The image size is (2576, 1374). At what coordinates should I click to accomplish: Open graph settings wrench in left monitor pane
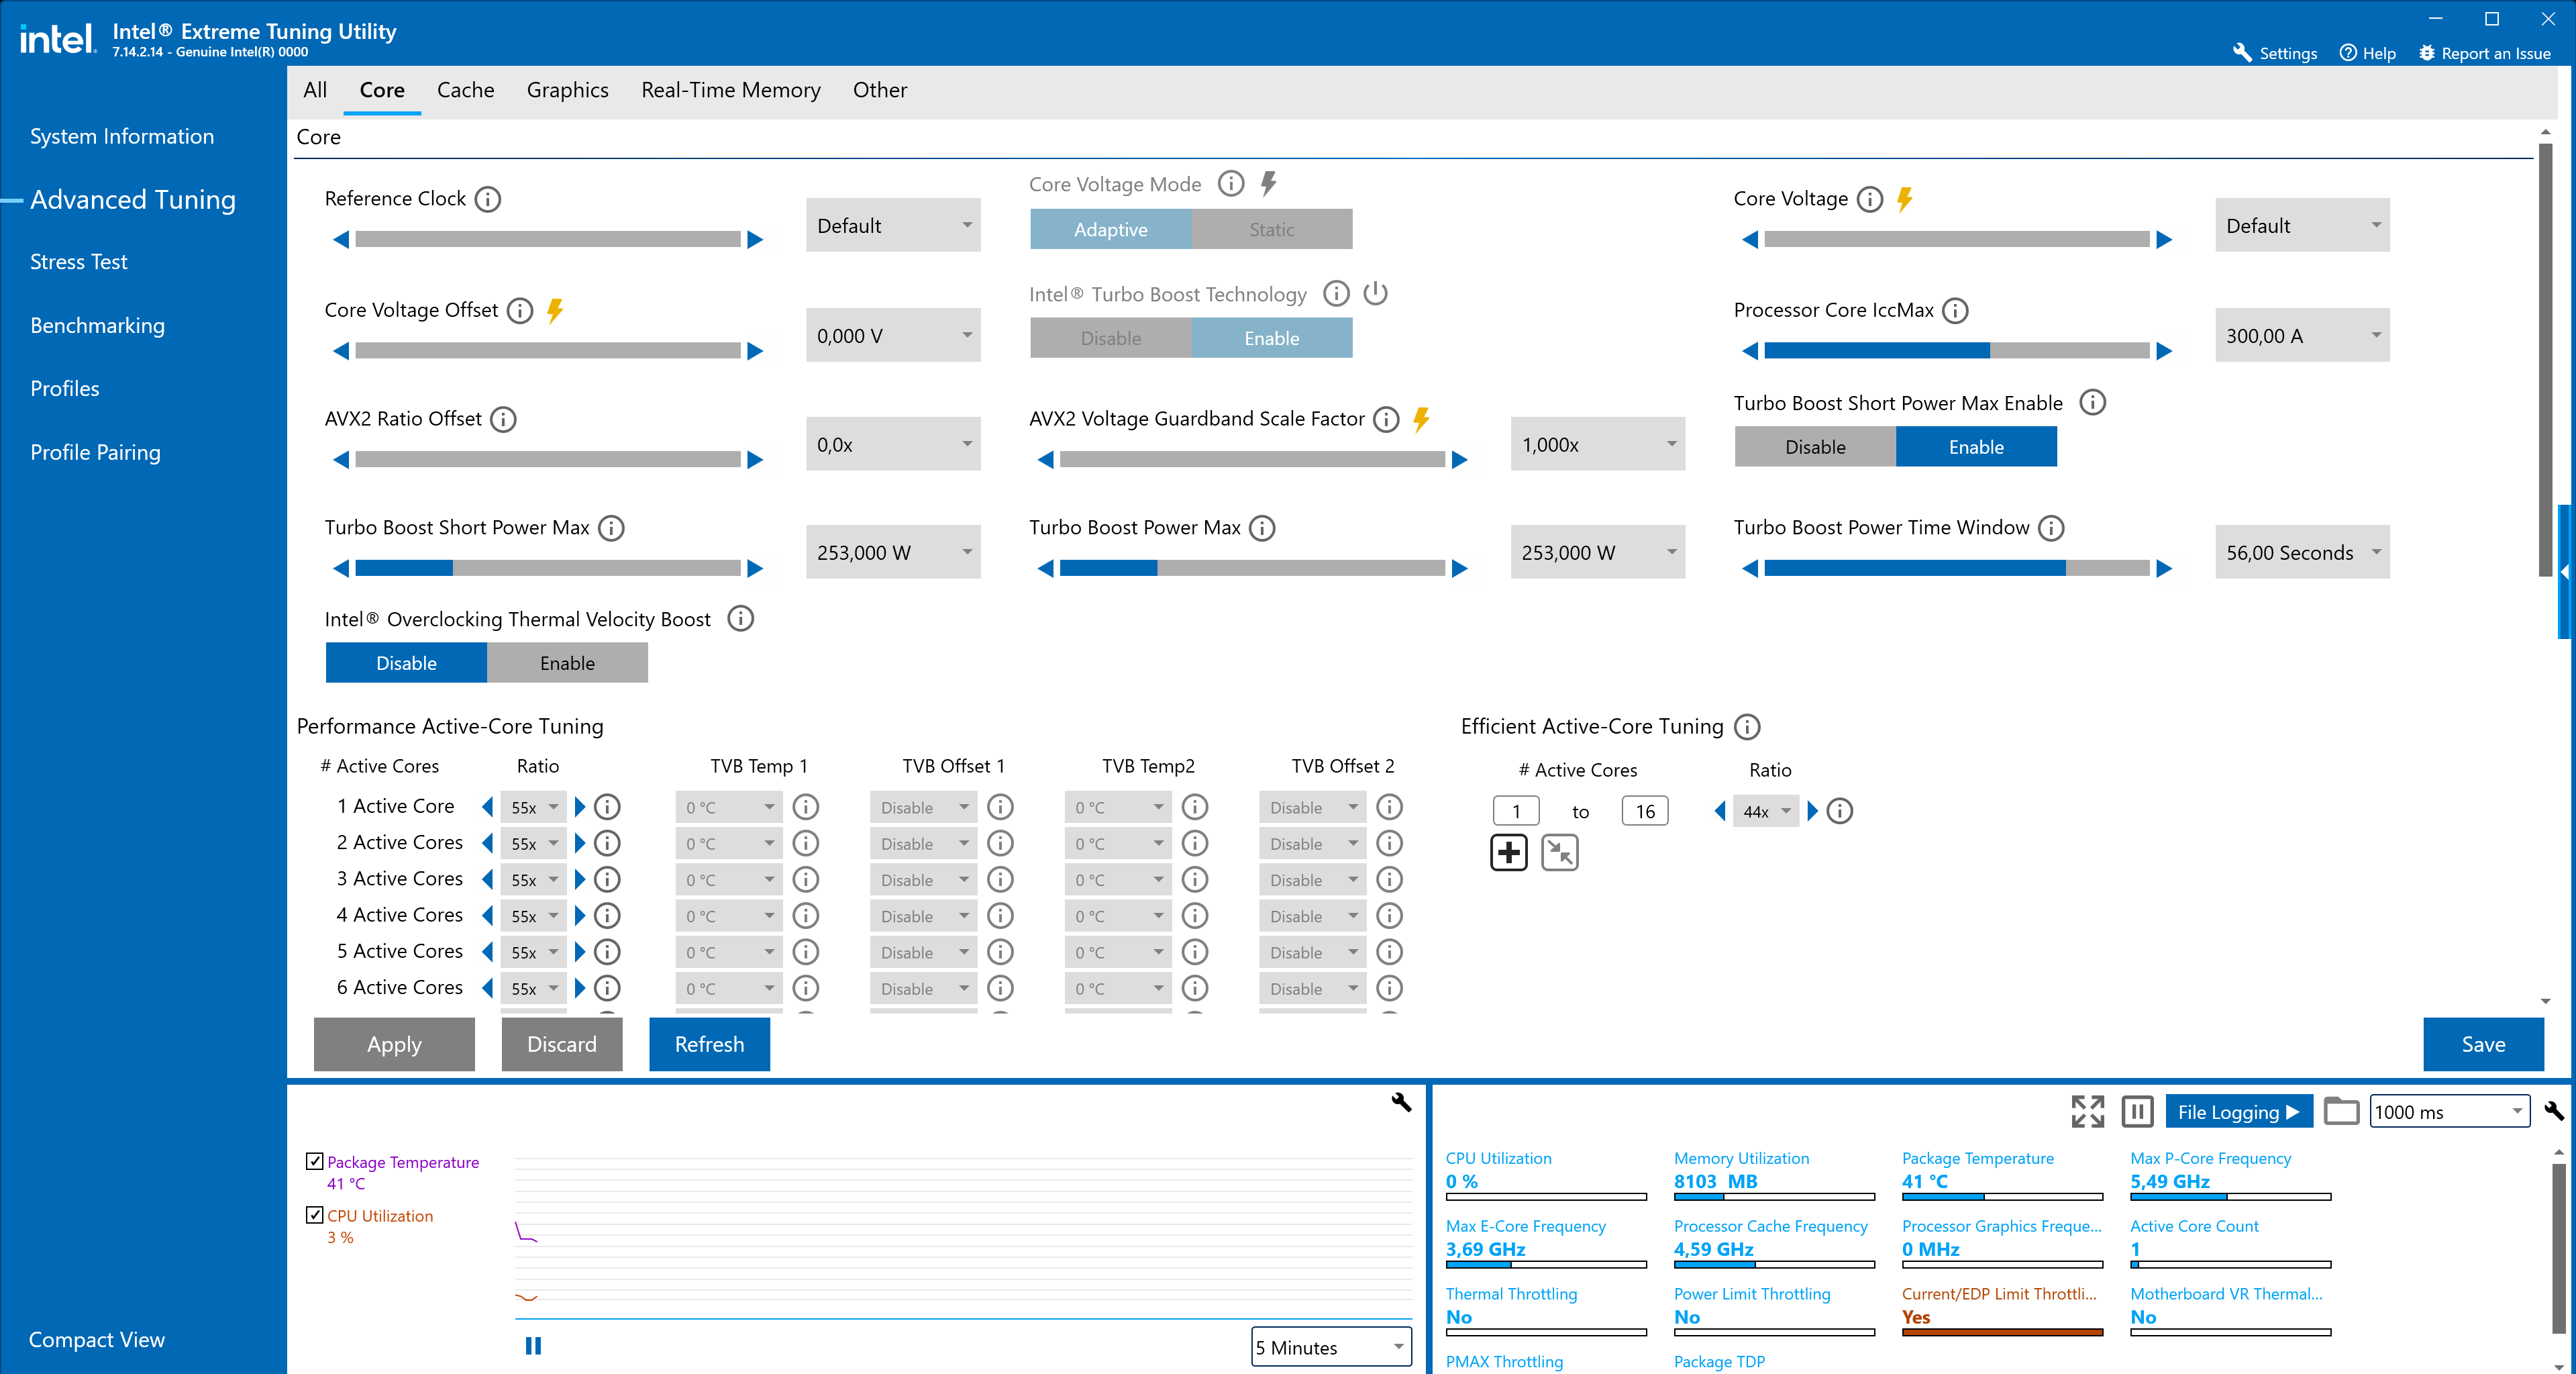(1401, 1102)
